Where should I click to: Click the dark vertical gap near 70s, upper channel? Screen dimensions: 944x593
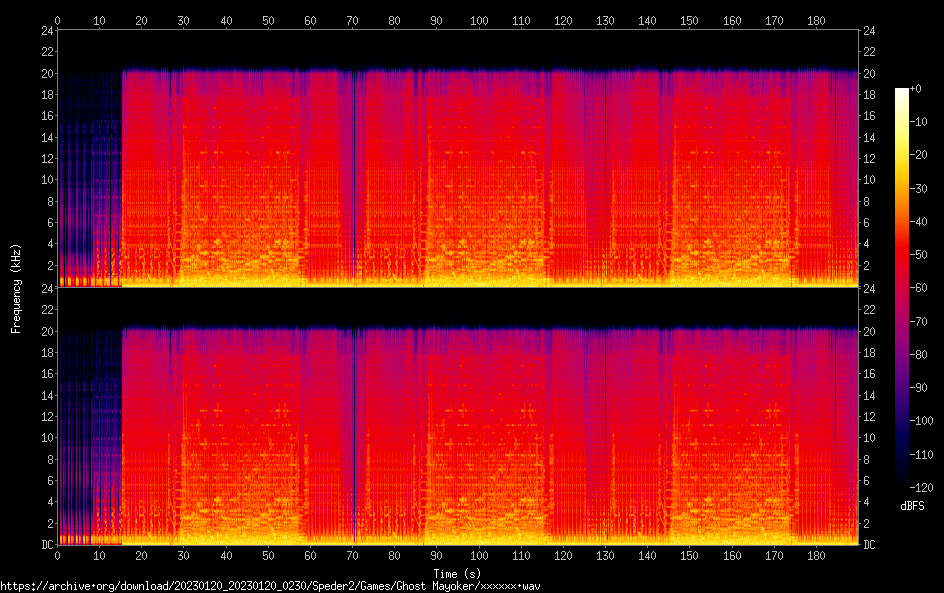click(354, 180)
